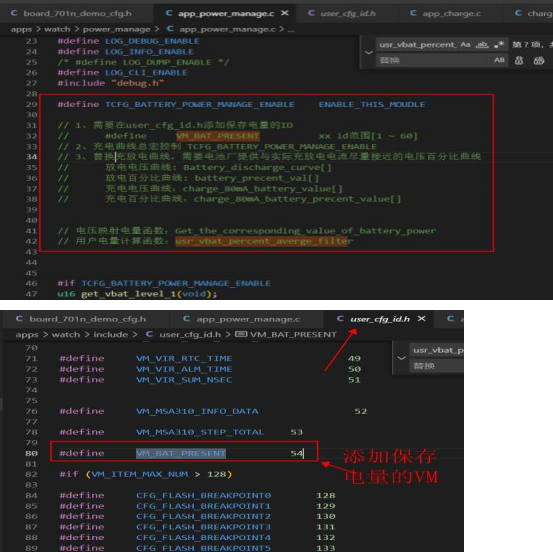Close the user_cfg_id.h tab in lower editor
The image size is (553, 552).
[421, 319]
